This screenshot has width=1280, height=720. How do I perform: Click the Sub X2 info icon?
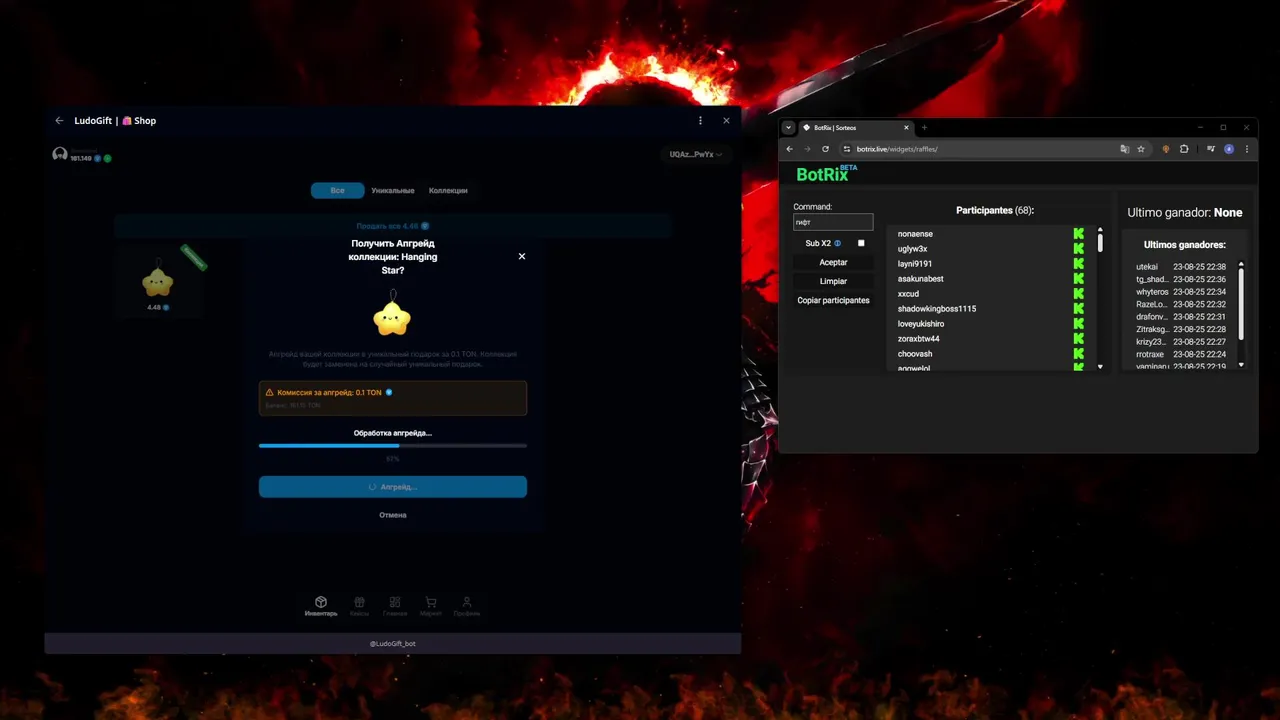click(838, 243)
